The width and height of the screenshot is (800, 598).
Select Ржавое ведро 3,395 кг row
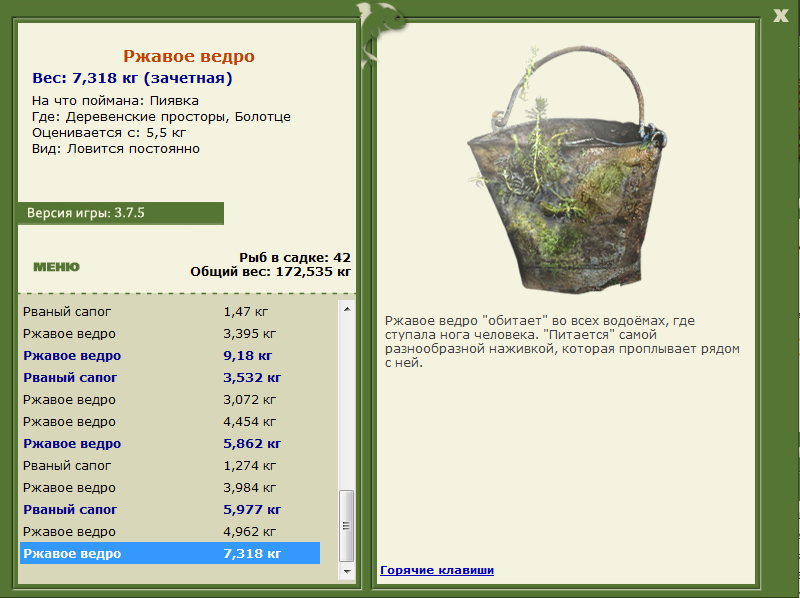(x=170, y=333)
